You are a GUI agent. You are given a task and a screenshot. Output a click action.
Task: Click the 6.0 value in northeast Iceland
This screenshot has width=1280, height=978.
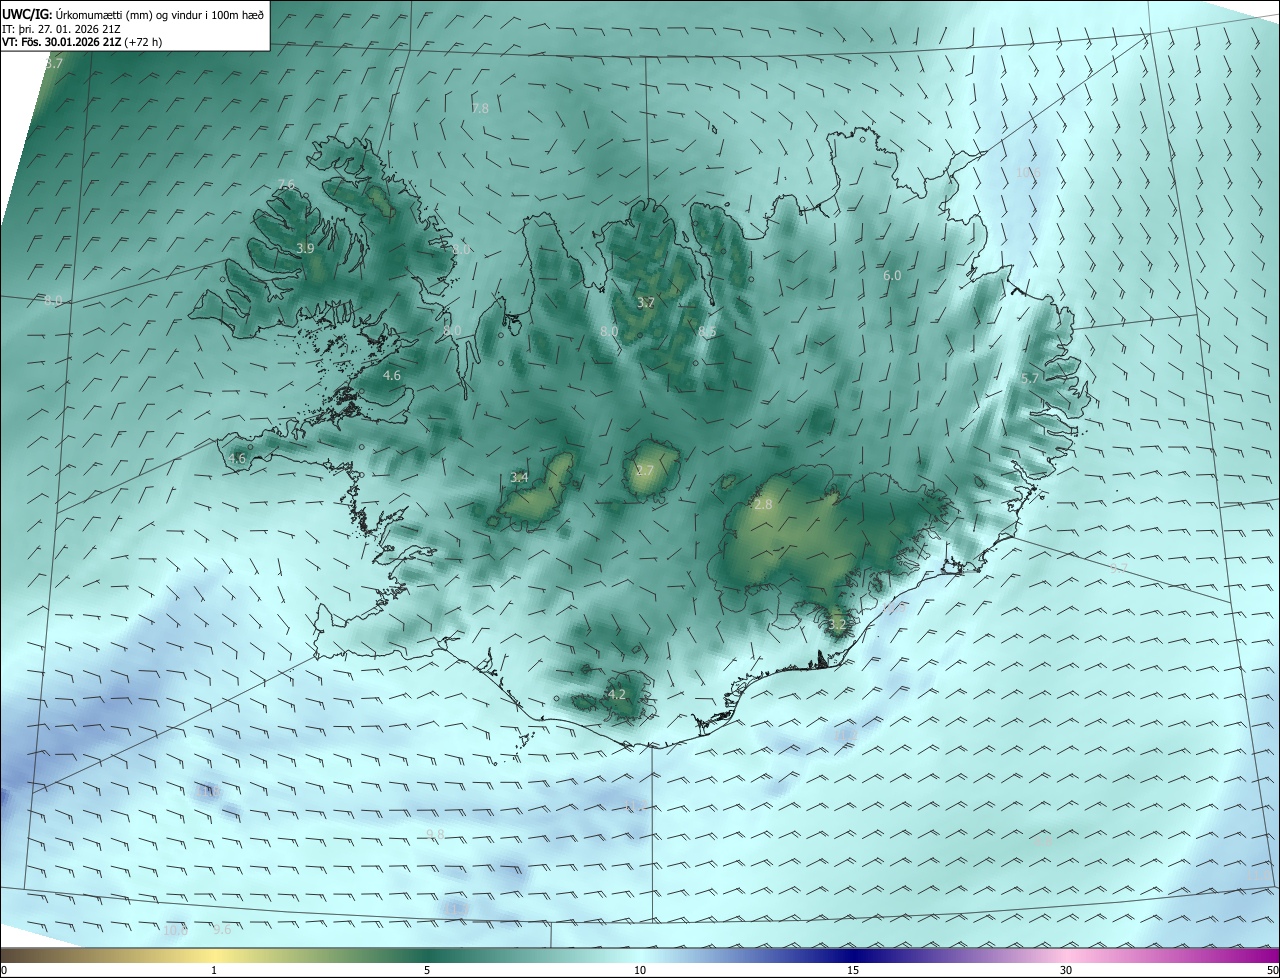tap(892, 275)
